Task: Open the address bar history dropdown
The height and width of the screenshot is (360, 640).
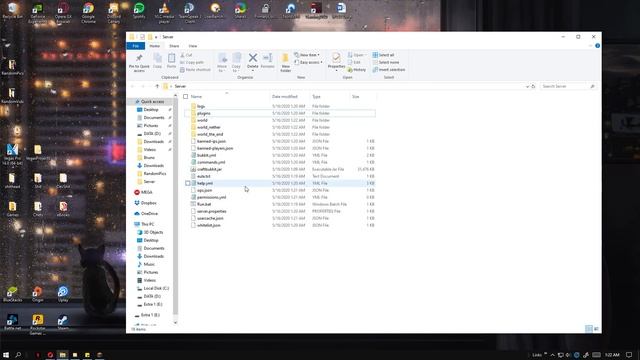Action: click(x=527, y=87)
